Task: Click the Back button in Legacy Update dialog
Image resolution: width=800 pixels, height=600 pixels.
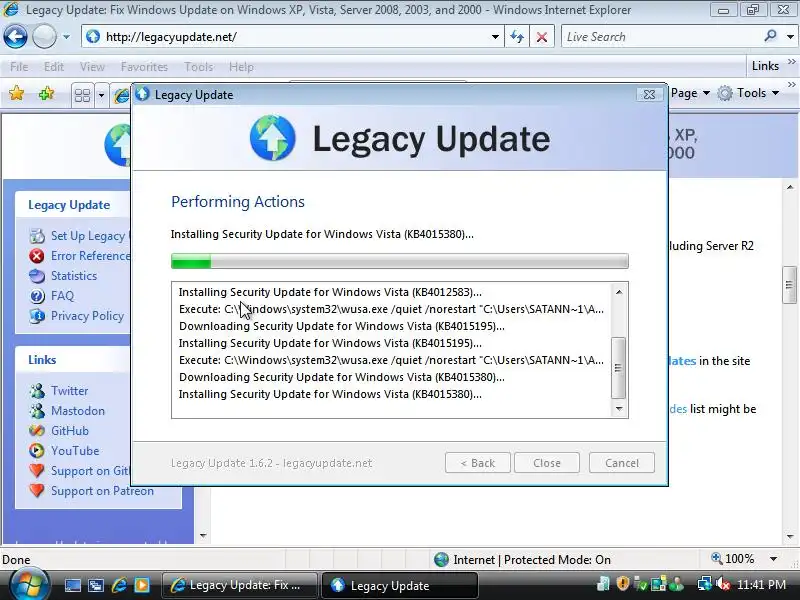Action: point(478,463)
